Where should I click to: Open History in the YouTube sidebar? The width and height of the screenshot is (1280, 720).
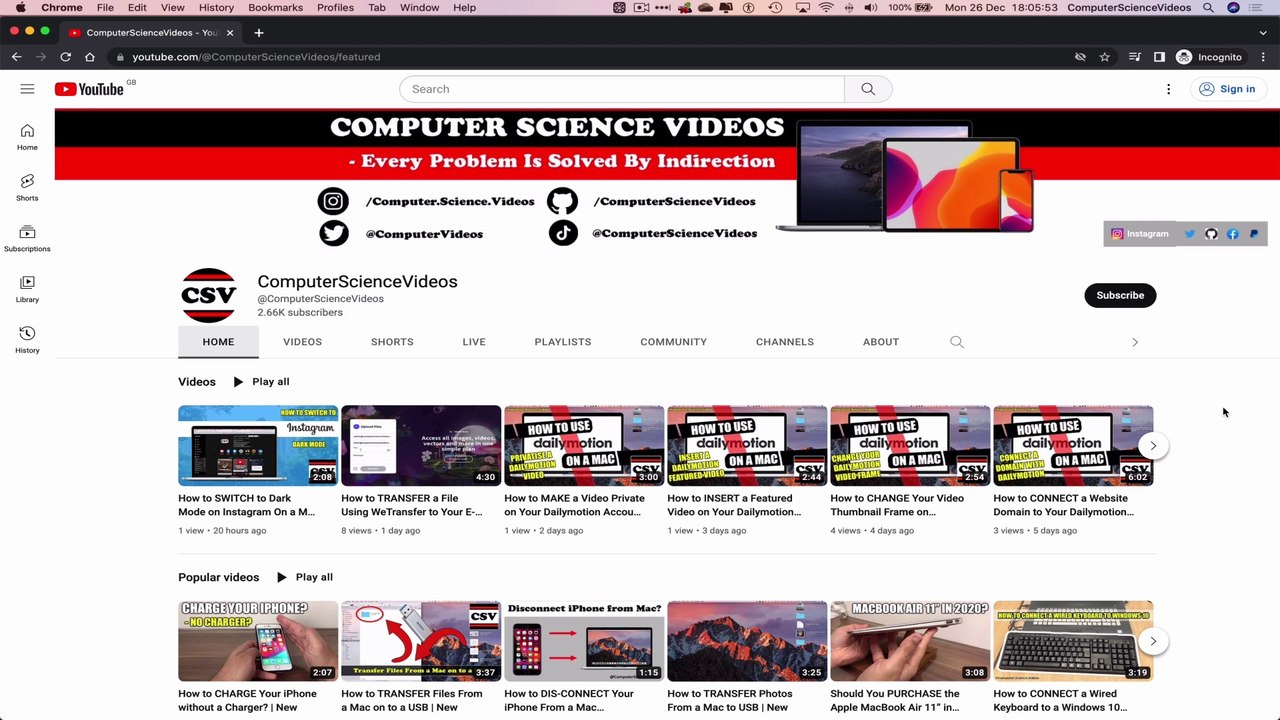click(x=27, y=340)
